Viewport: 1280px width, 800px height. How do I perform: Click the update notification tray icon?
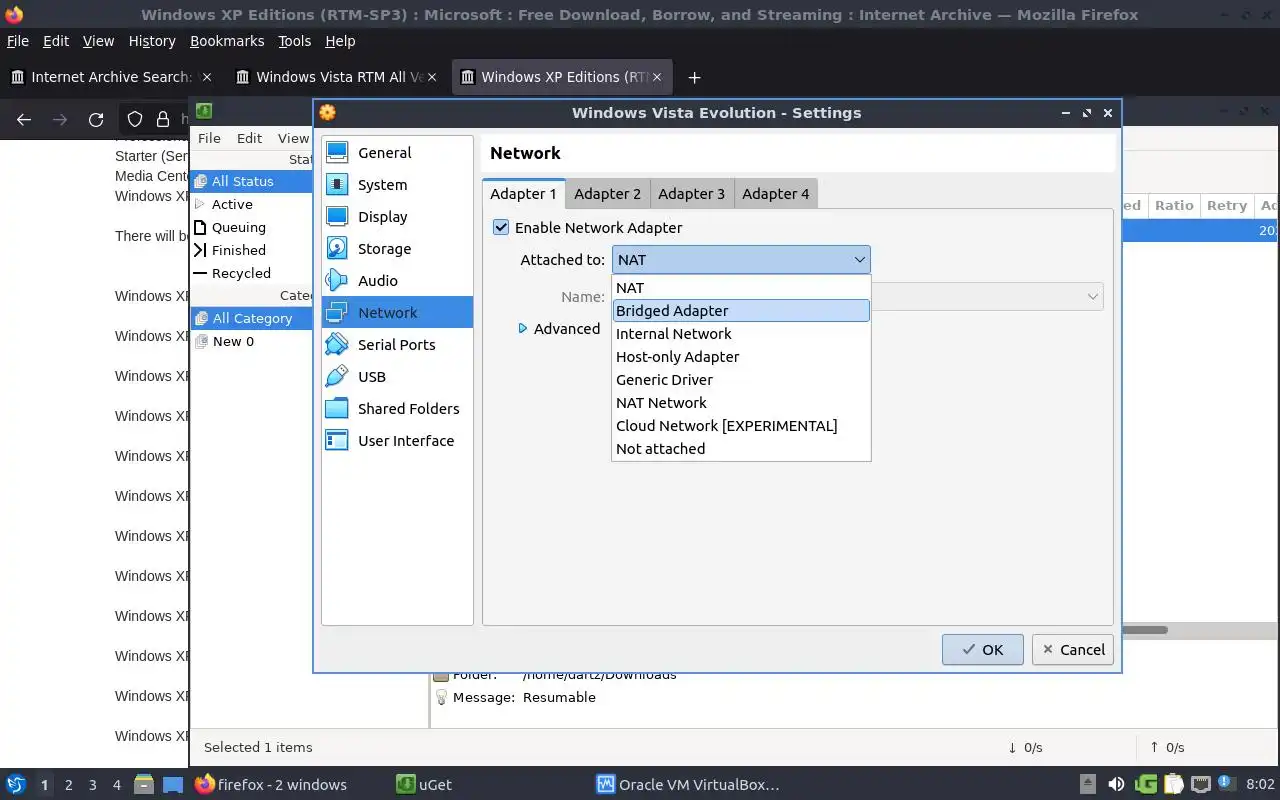[x=1227, y=783]
